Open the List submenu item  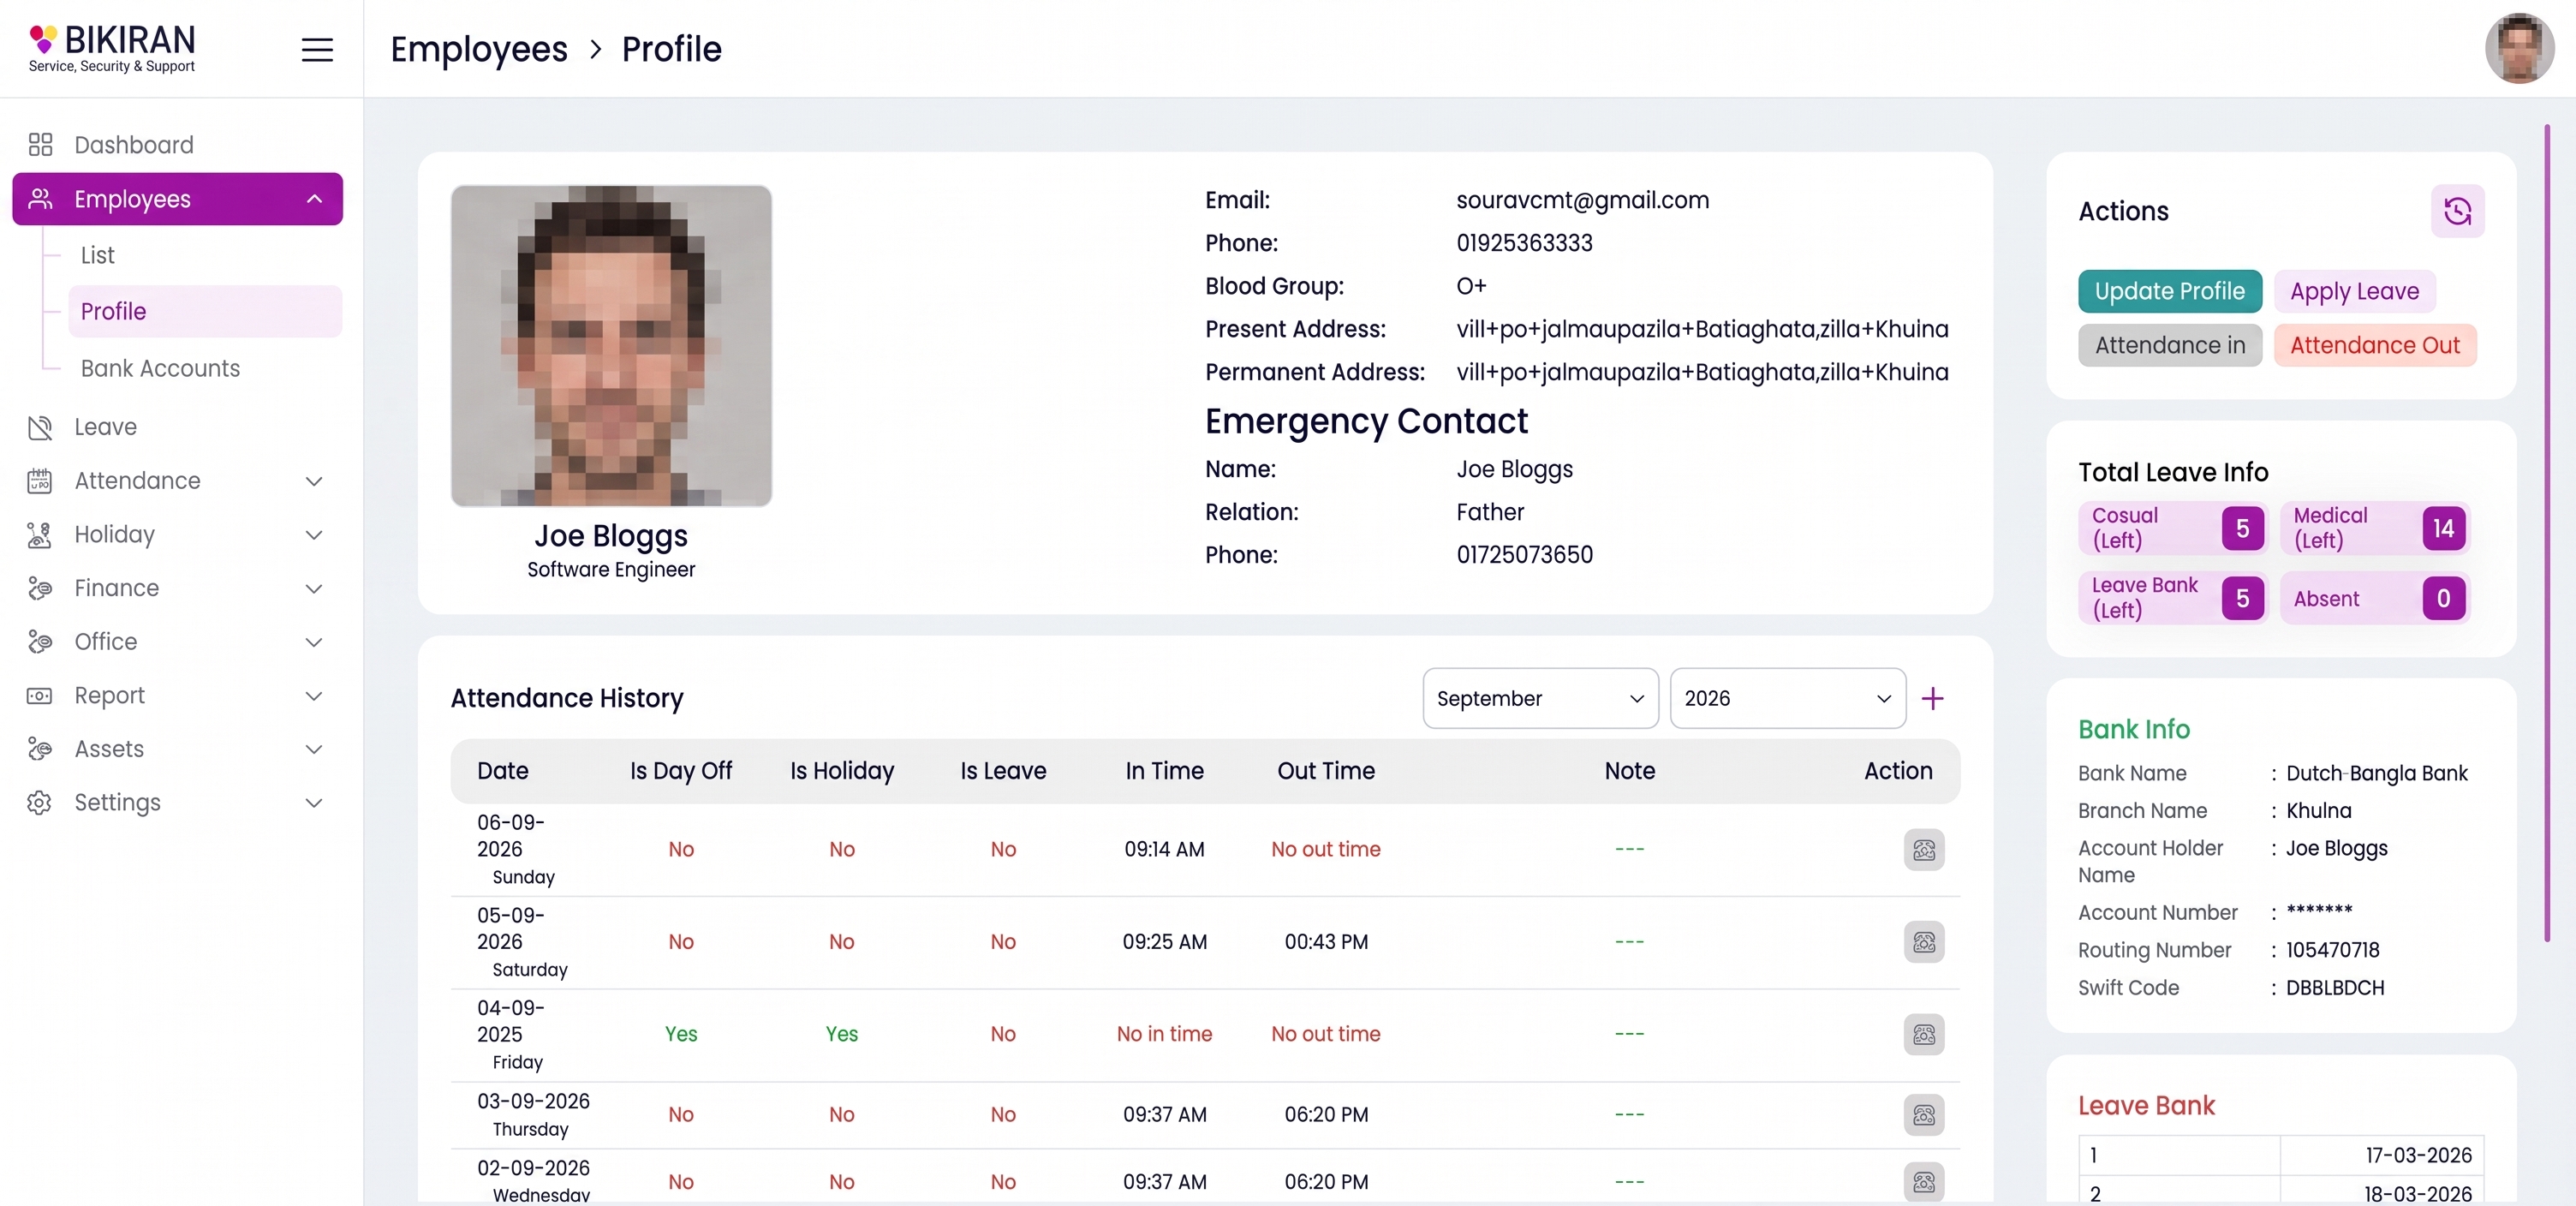coord(98,255)
